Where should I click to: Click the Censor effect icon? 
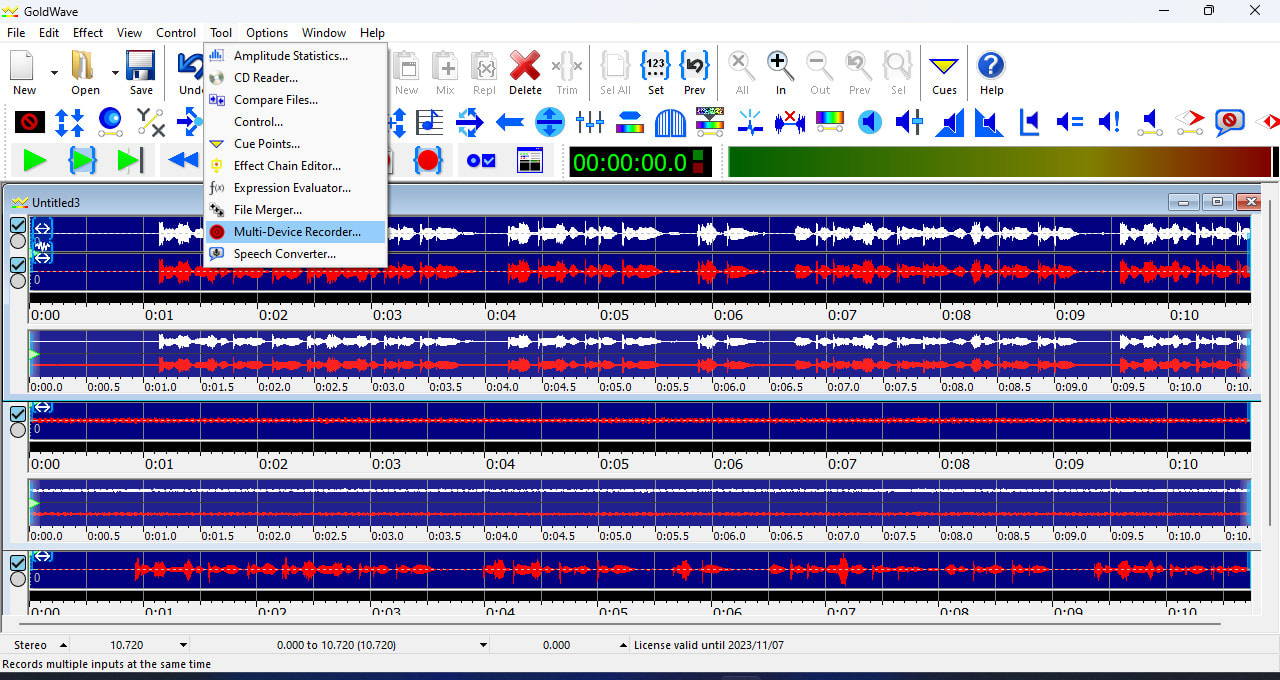coord(30,123)
